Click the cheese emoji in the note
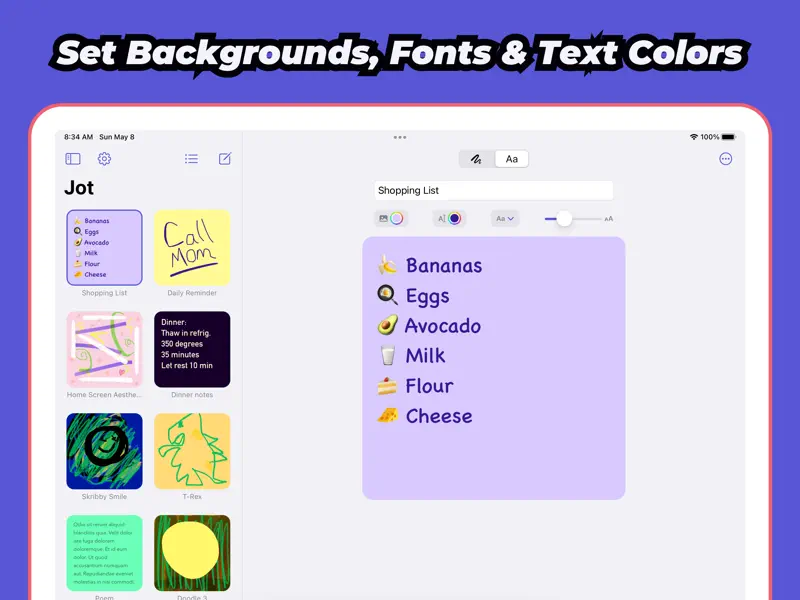This screenshot has width=800, height=600. 387,415
